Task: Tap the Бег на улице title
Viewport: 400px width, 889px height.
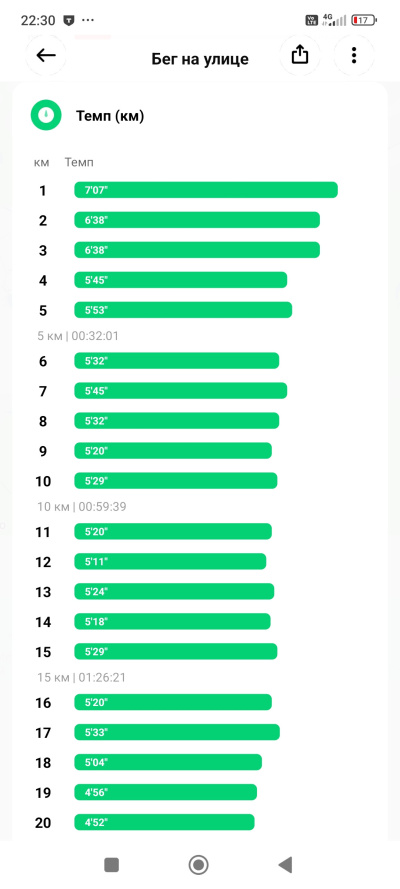Action: pos(200,59)
